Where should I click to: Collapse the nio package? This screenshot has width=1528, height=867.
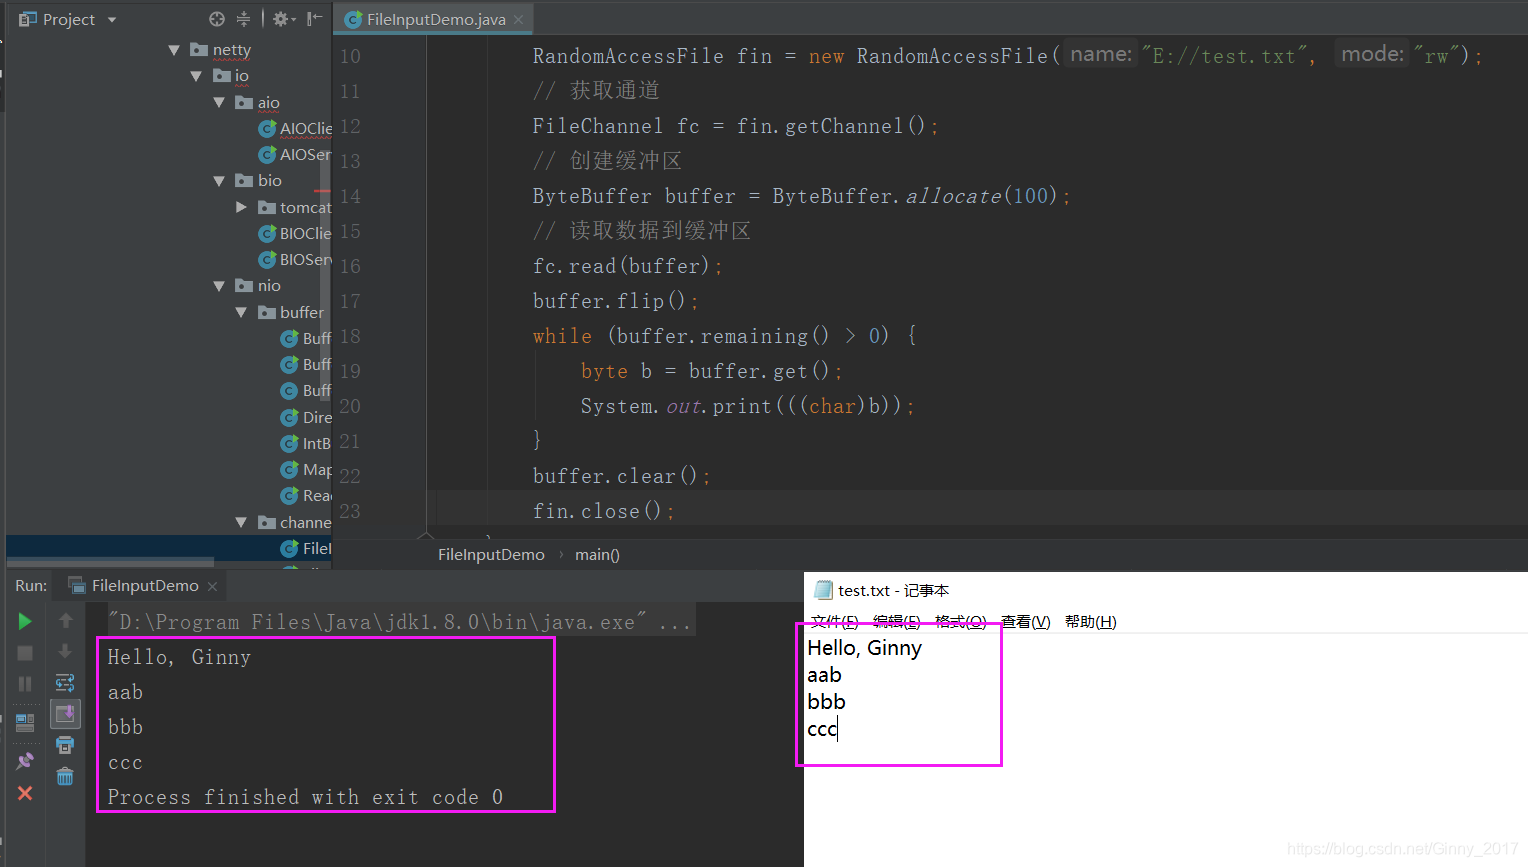pos(218,286)
